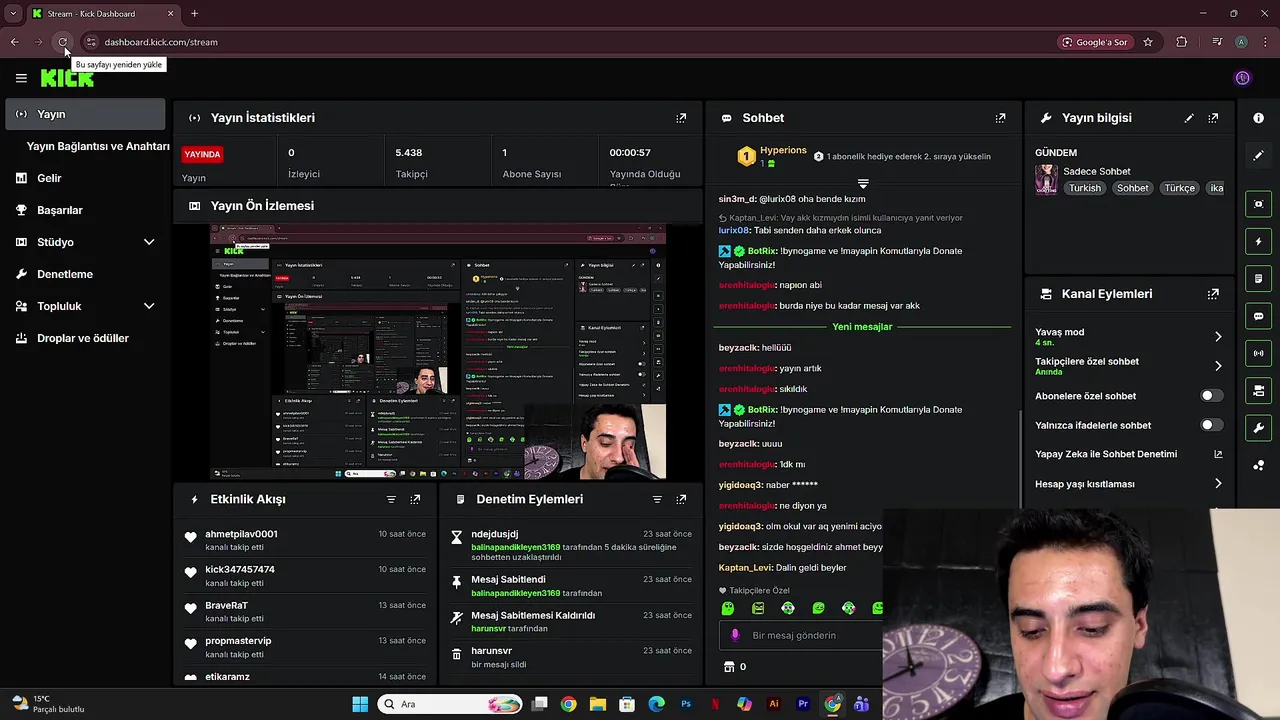Pop out the Yayın İstatistikleri panel
The image size is (1280, 720).
click(681, 118)
